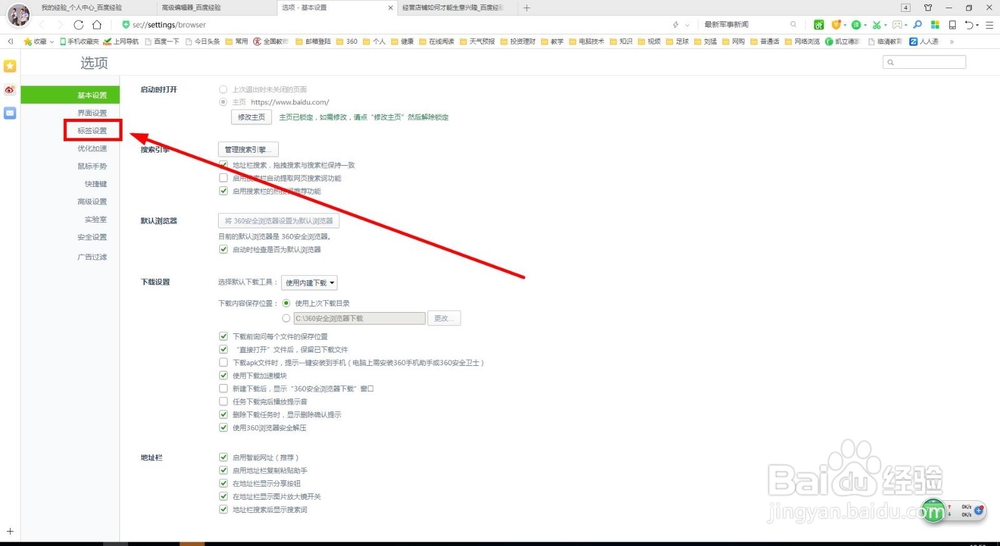
Task: Click the browser reload icon
Action: coord(78,25)
